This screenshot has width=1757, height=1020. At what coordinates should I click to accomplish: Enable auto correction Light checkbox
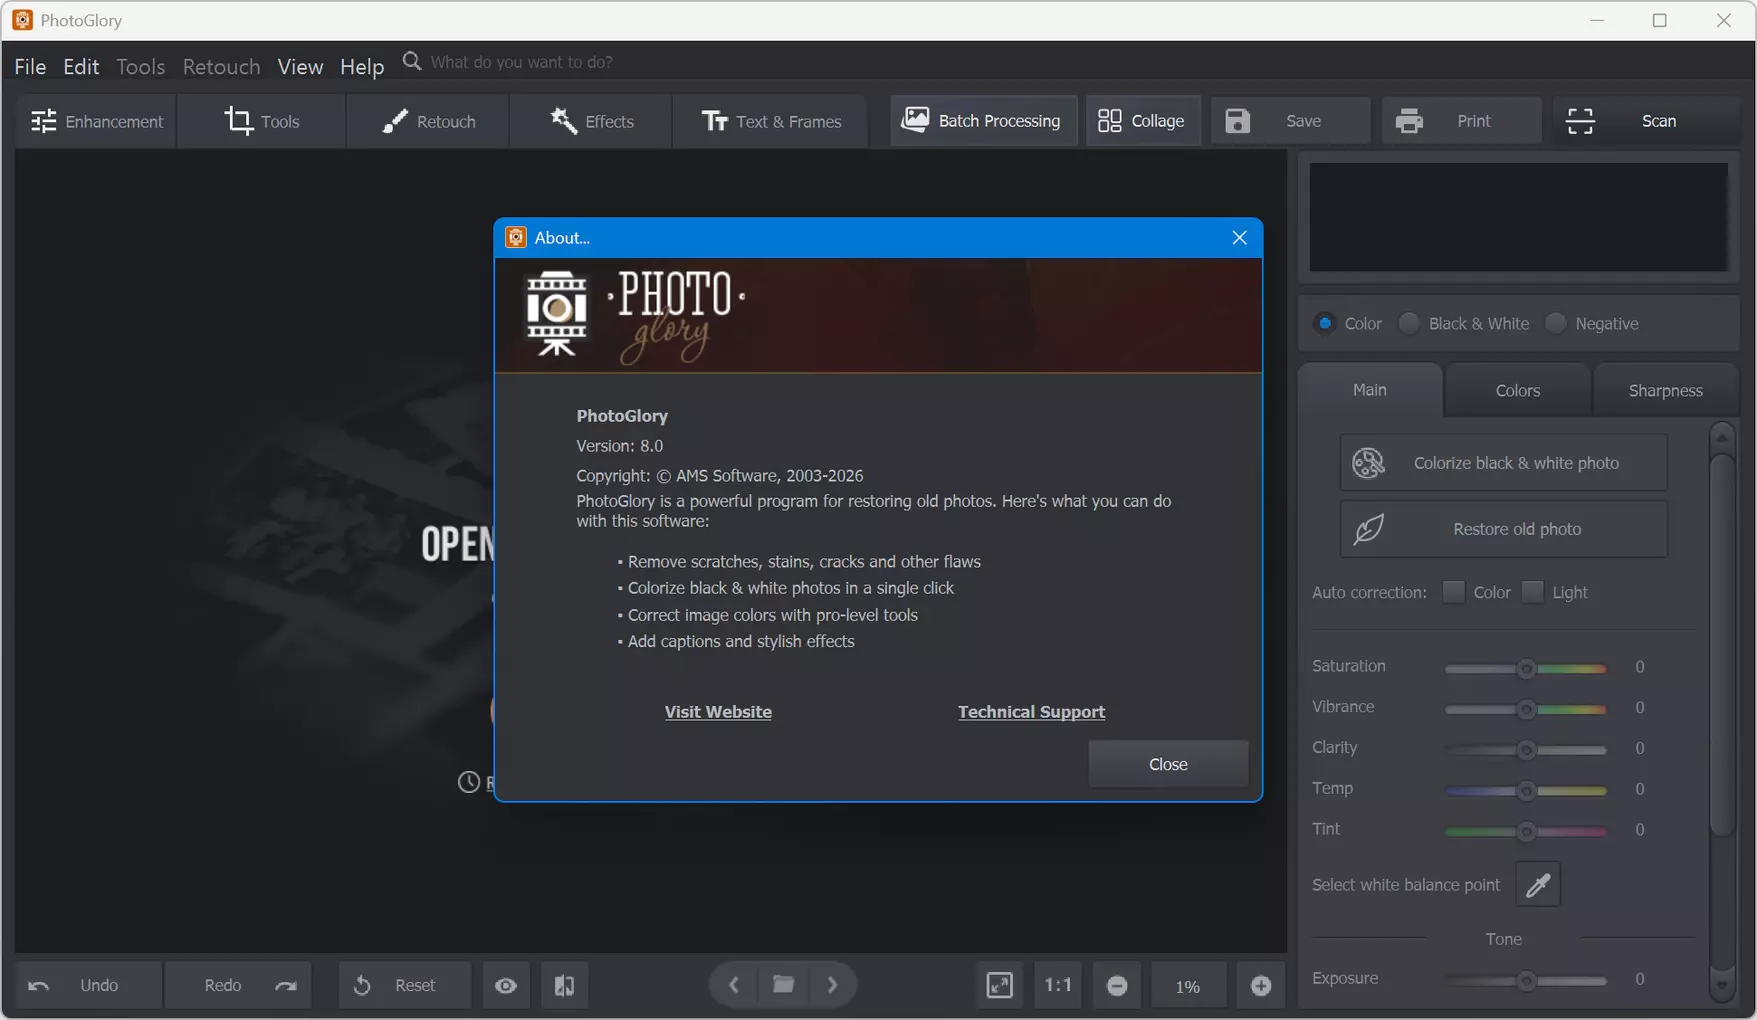pyautogui.click(x=1532, y=592)
